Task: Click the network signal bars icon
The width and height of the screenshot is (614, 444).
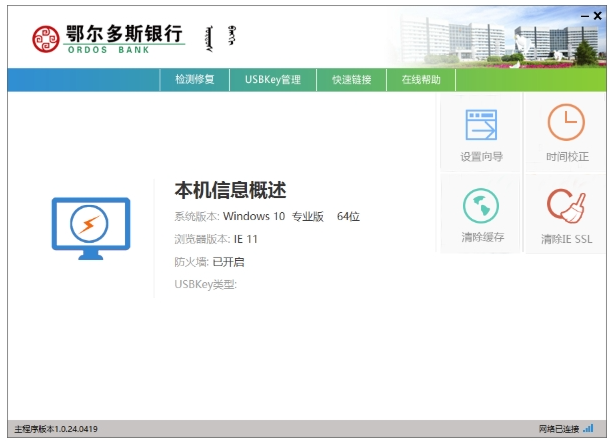Action: [x=588, y=428]
